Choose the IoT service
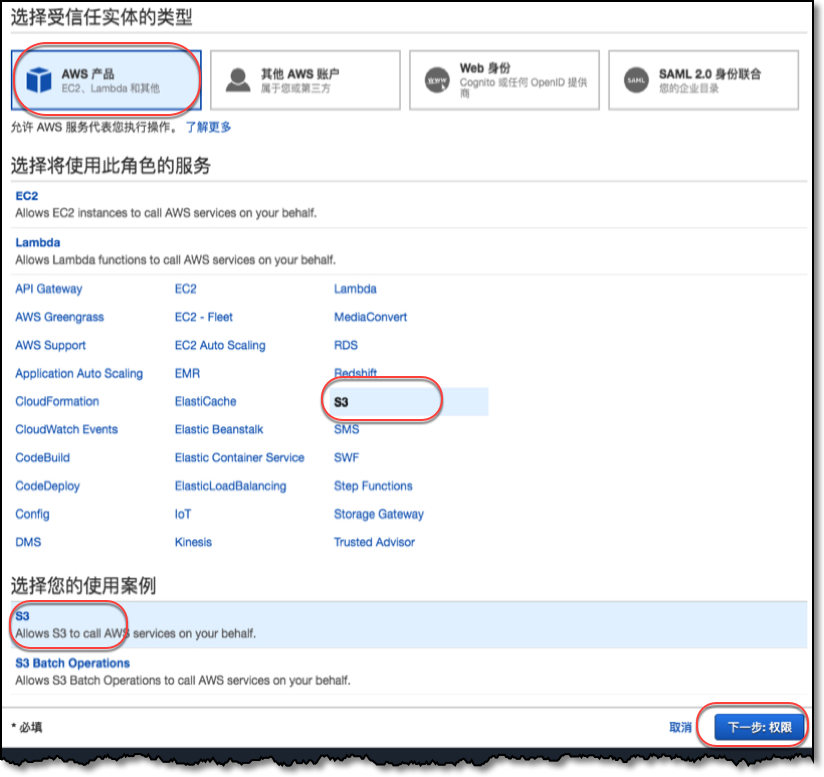824x777 pixels. tap(183, 514)
